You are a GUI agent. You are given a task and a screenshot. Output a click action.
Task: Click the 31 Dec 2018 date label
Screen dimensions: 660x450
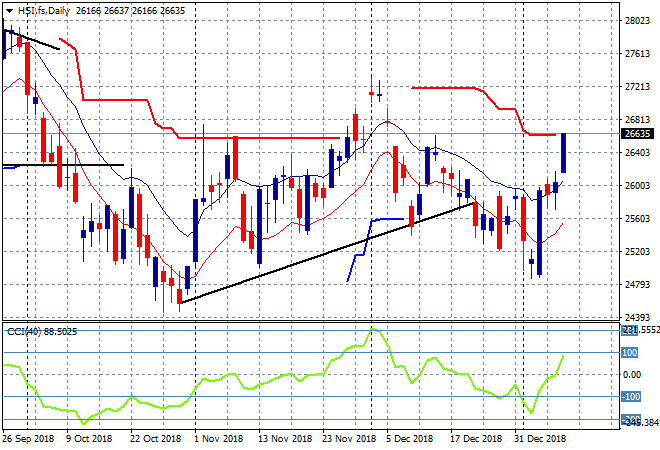[540, 439]
